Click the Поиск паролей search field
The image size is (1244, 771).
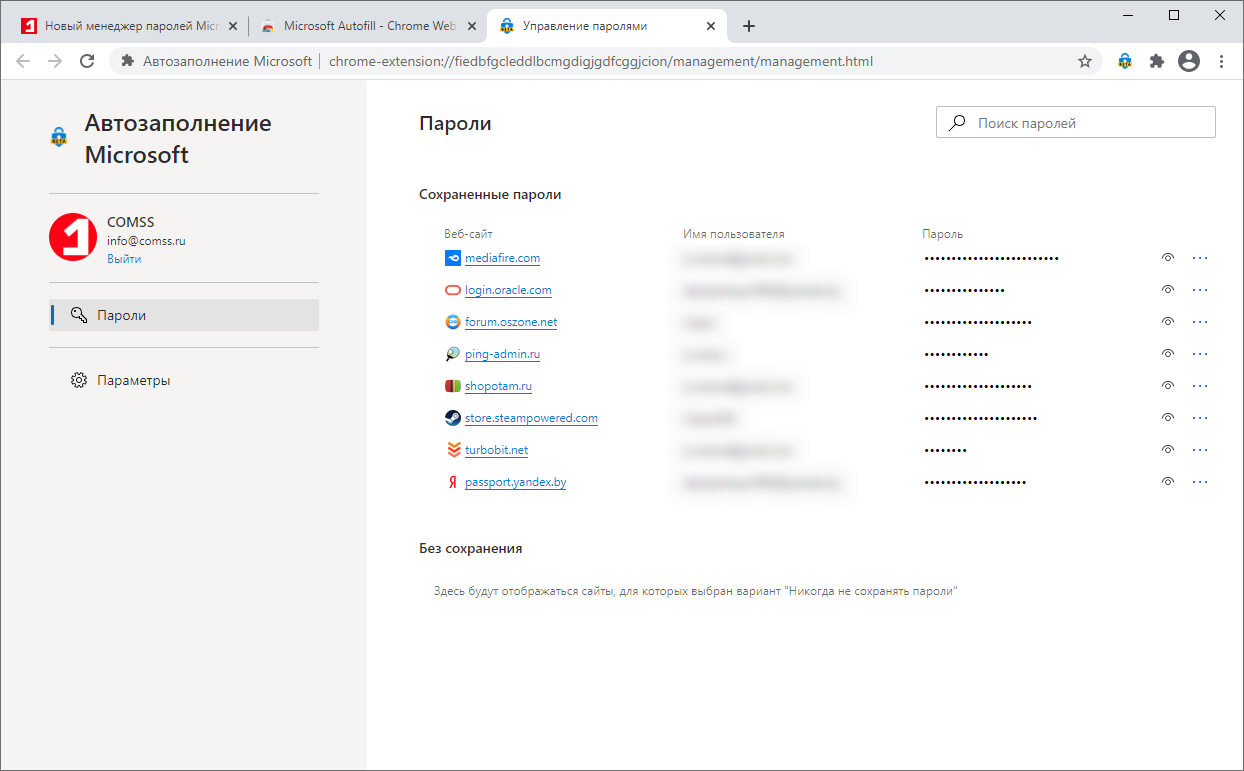(x=1076, y=123)
